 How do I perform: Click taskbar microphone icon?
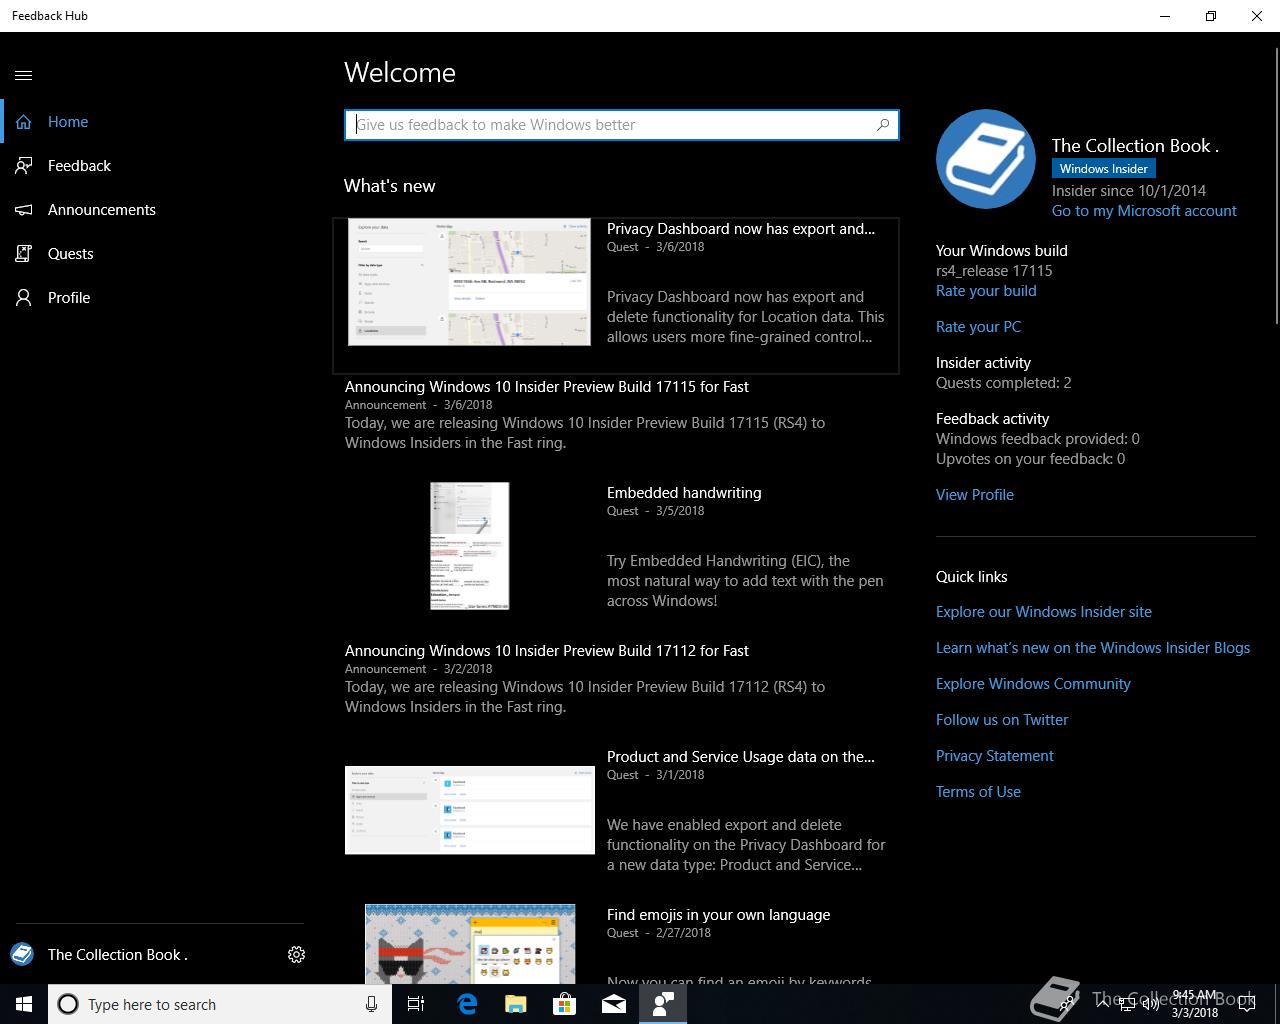371,1004
